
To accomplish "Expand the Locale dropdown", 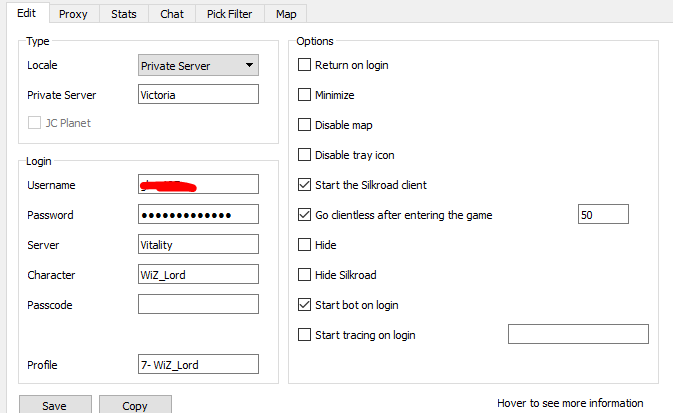I will pos(198,66).
